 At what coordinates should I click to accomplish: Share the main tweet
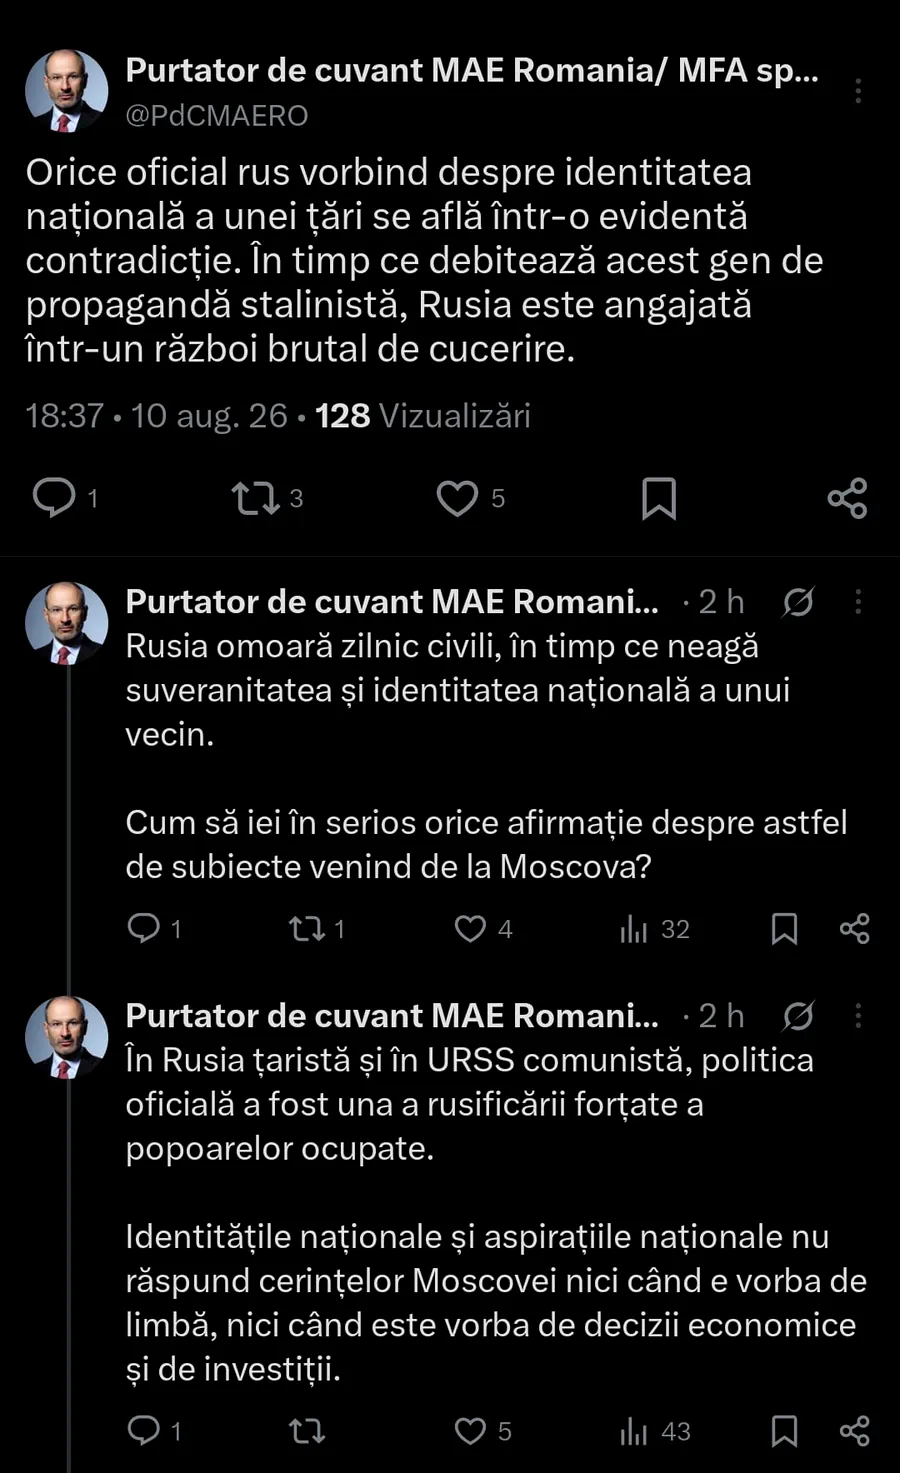[x=848, y=498]
